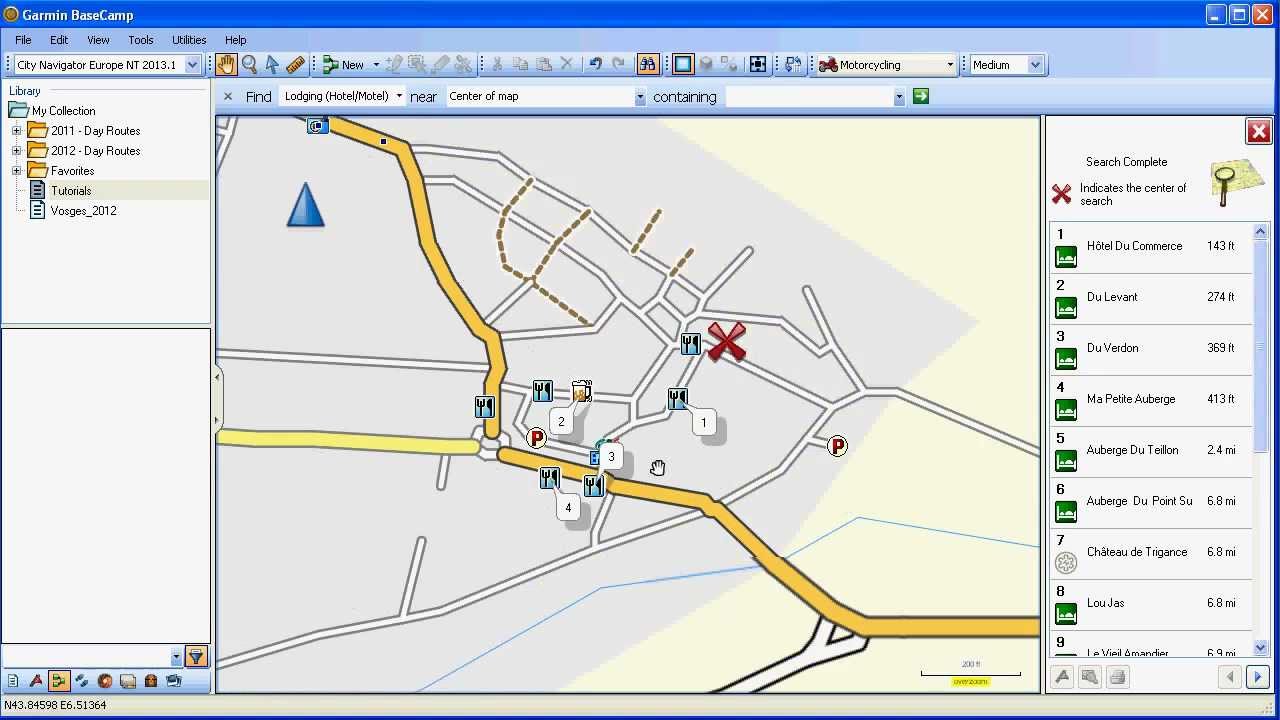Open the Help menu

tap(235, 40)
